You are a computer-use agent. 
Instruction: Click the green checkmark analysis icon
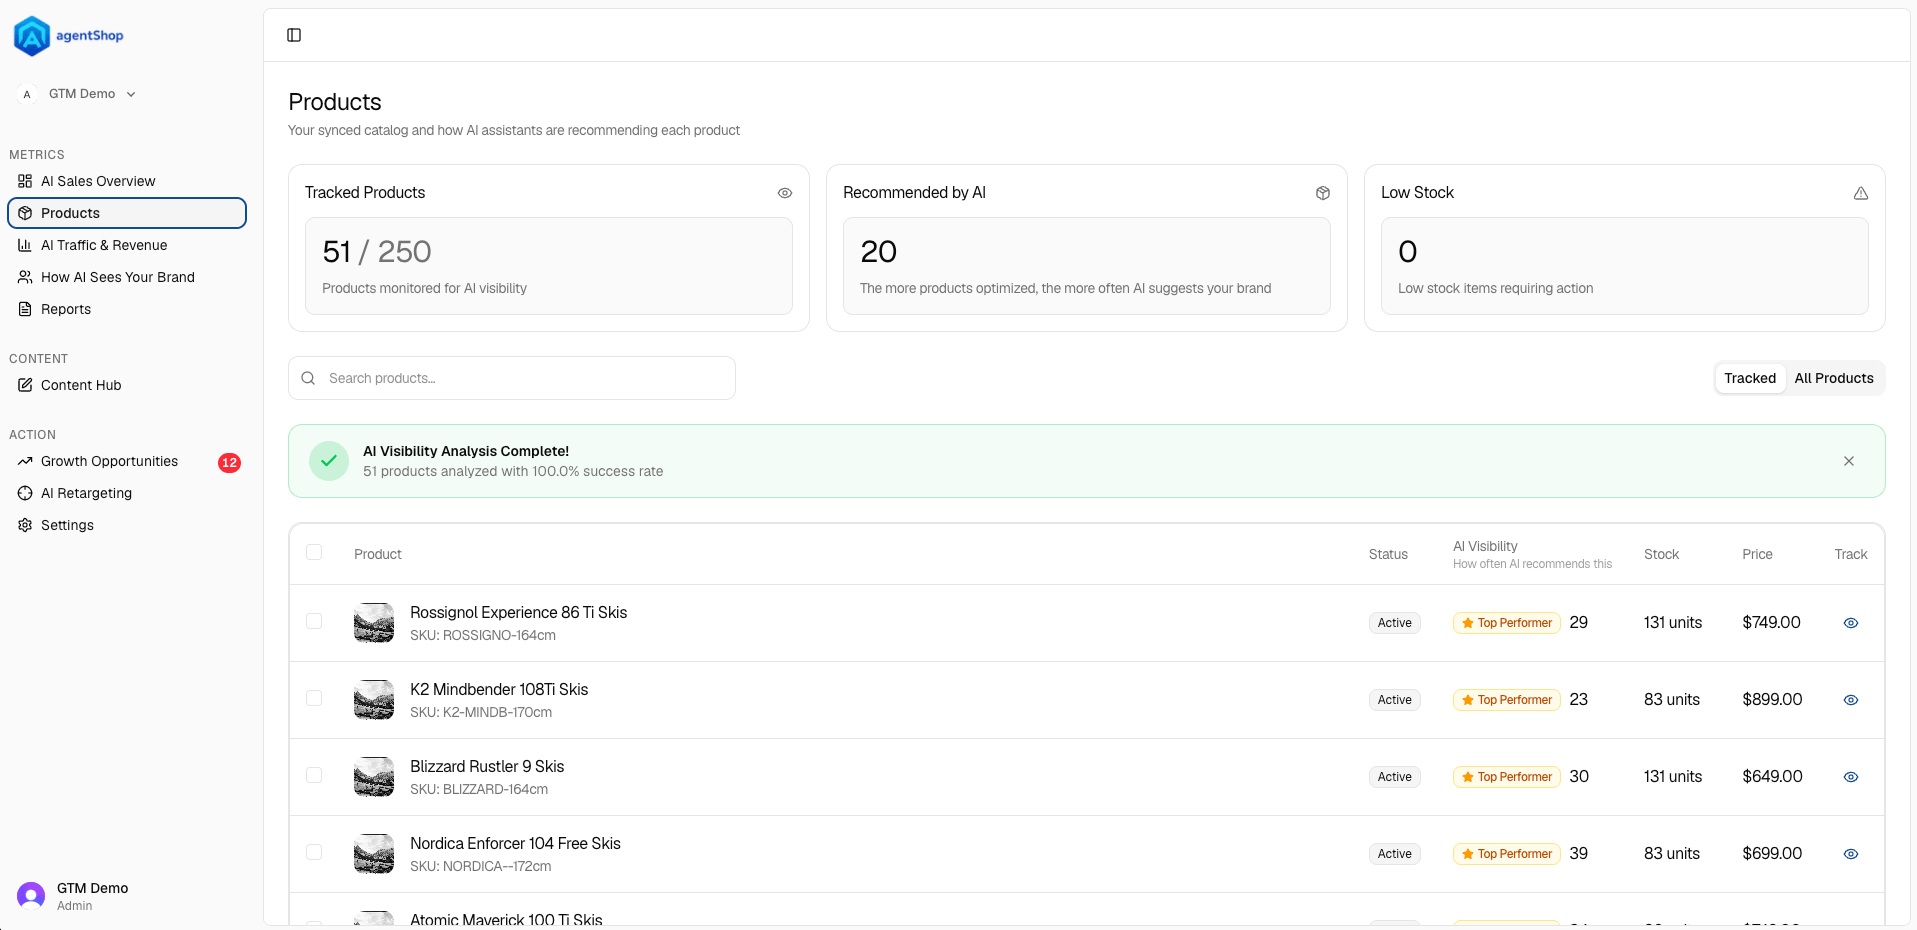click(329, 461)
